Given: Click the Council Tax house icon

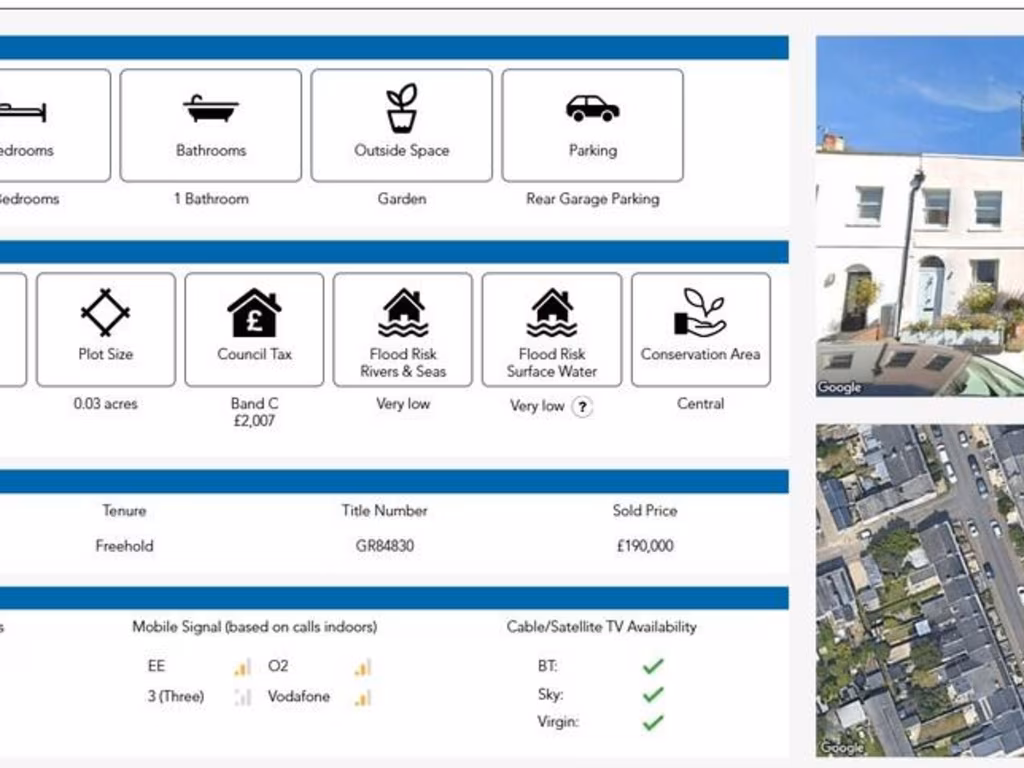Looking at the screenshot, I should [254, 313].
